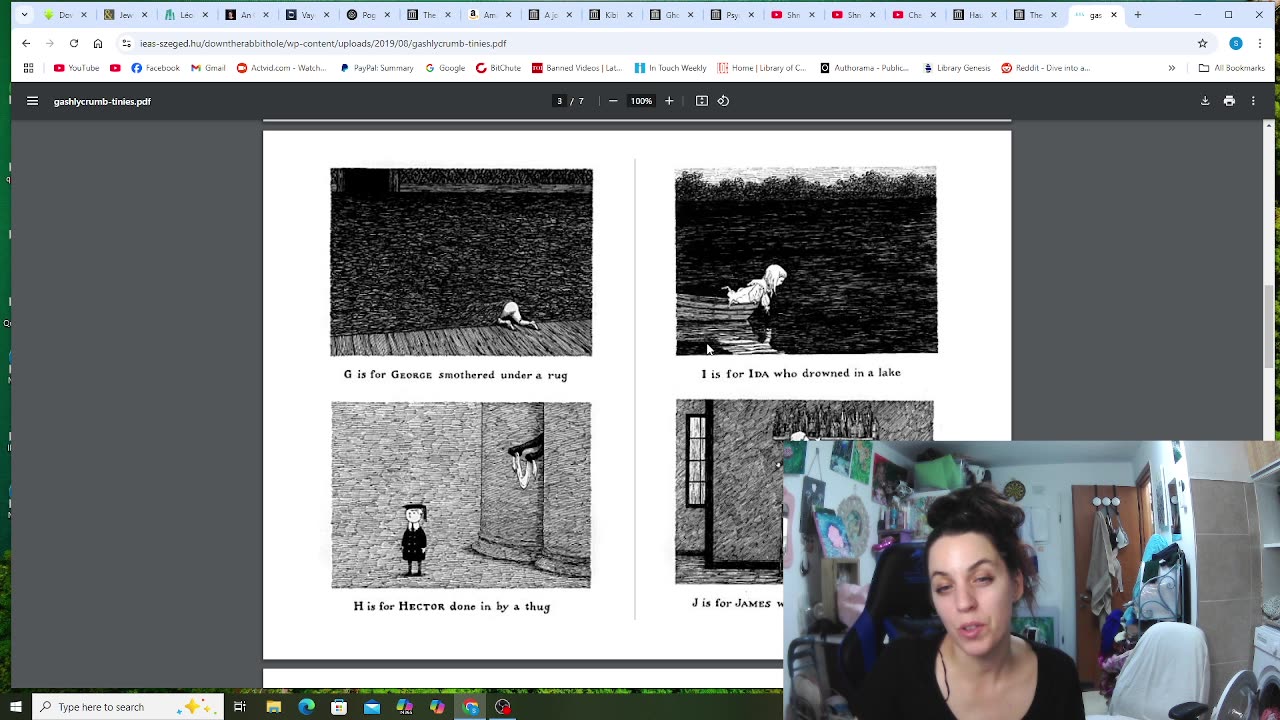Open In Touch Weekly bookmark

[x=670, y=68]
